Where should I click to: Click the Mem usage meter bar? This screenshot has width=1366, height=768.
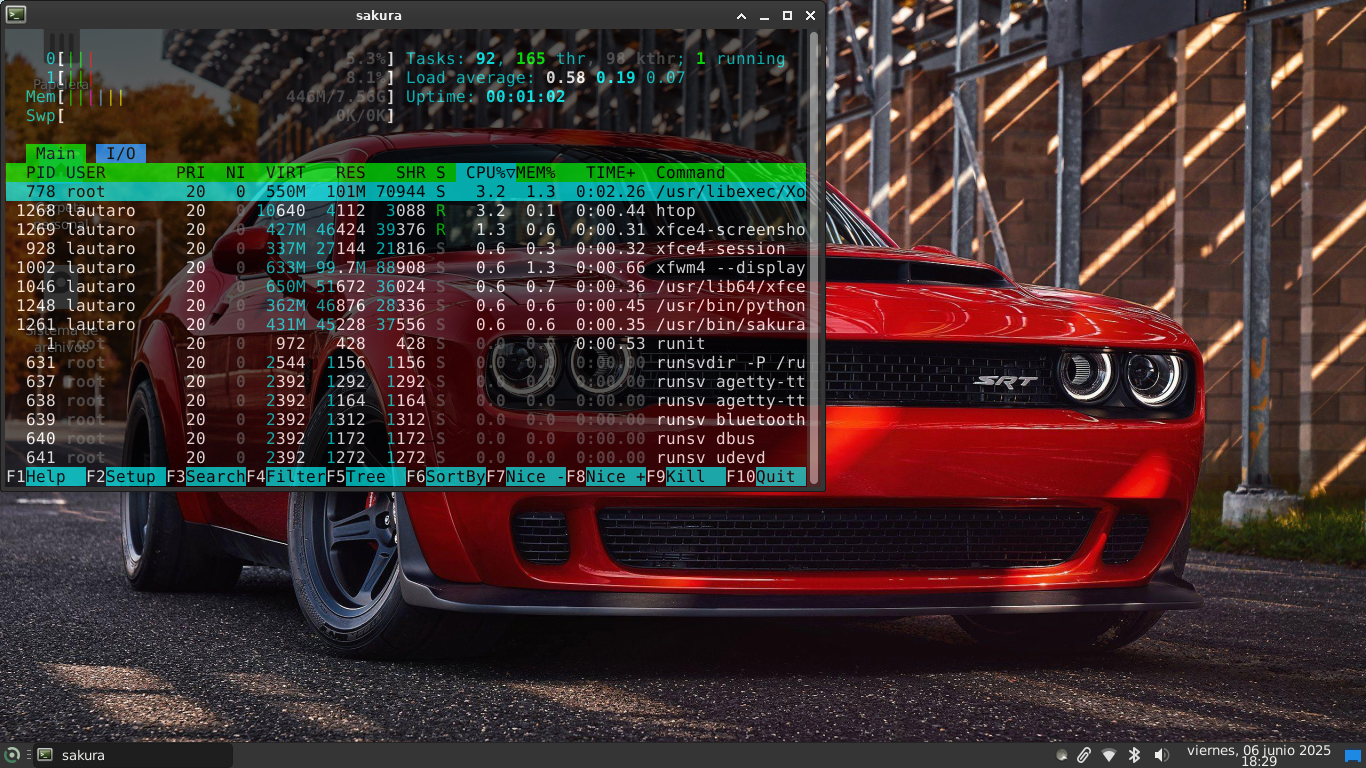211,97
